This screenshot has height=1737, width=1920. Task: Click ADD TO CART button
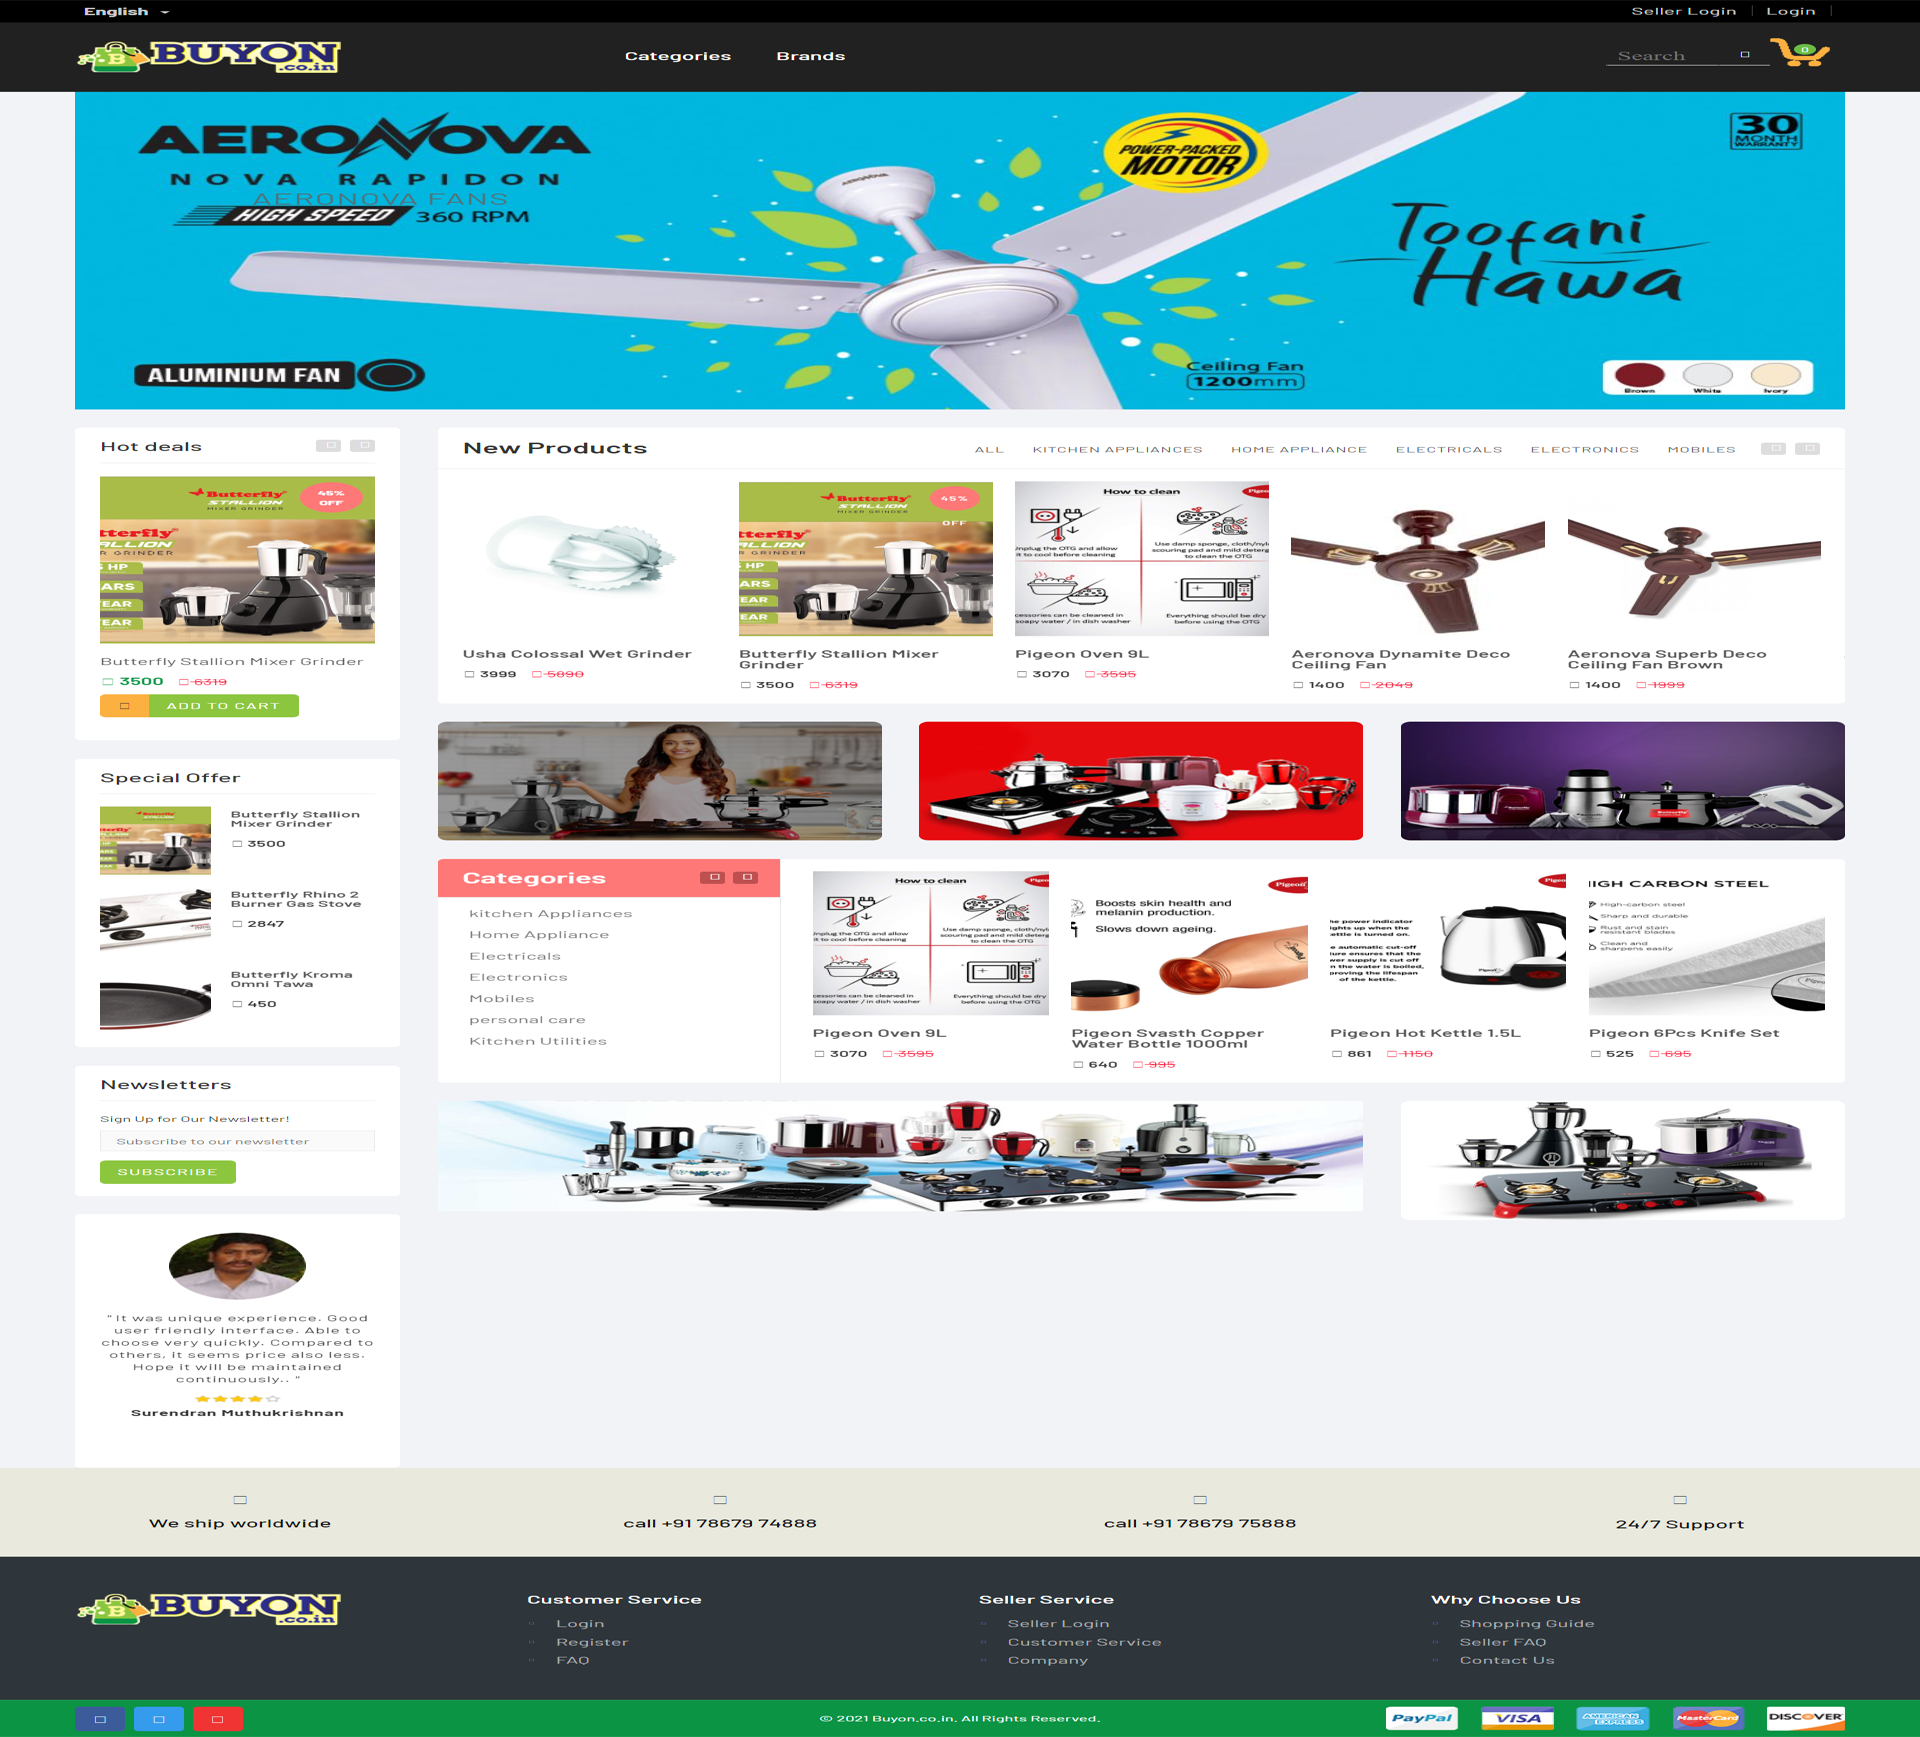[x=224, y=706]
